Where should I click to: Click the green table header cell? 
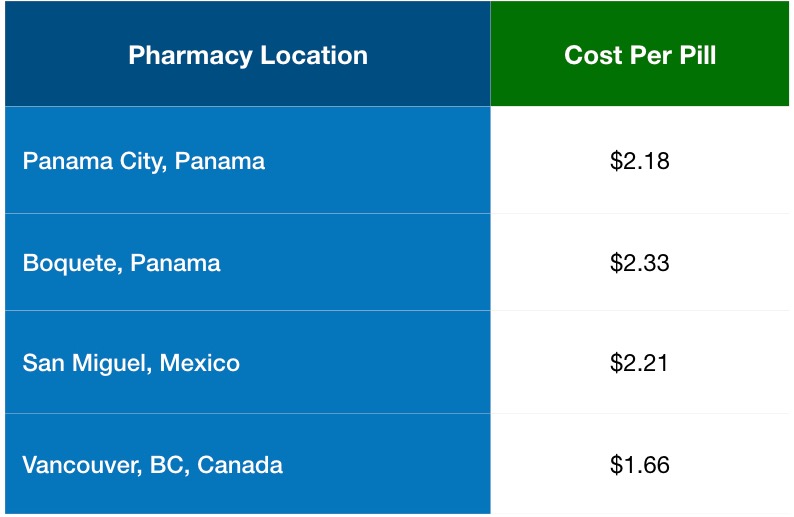coord(640,55)
